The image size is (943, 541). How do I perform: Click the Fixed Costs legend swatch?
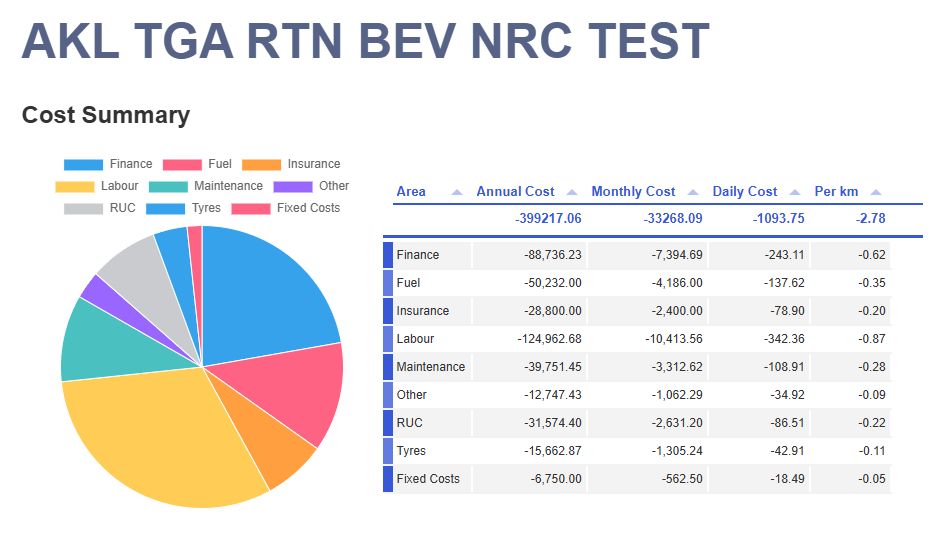[251, 208]
